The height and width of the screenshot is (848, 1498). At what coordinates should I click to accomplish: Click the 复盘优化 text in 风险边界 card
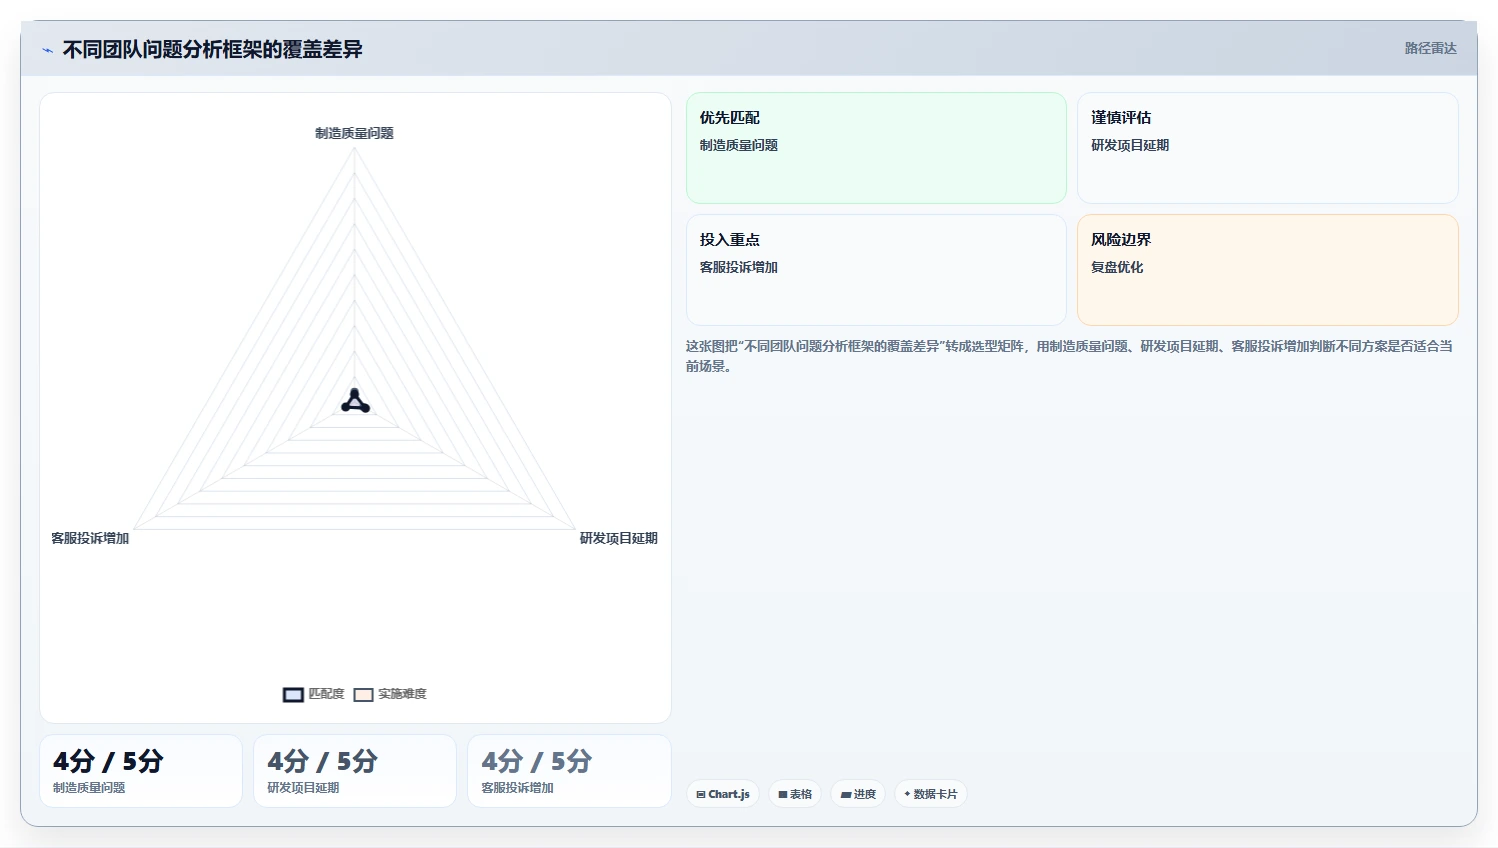point(1117,267)
